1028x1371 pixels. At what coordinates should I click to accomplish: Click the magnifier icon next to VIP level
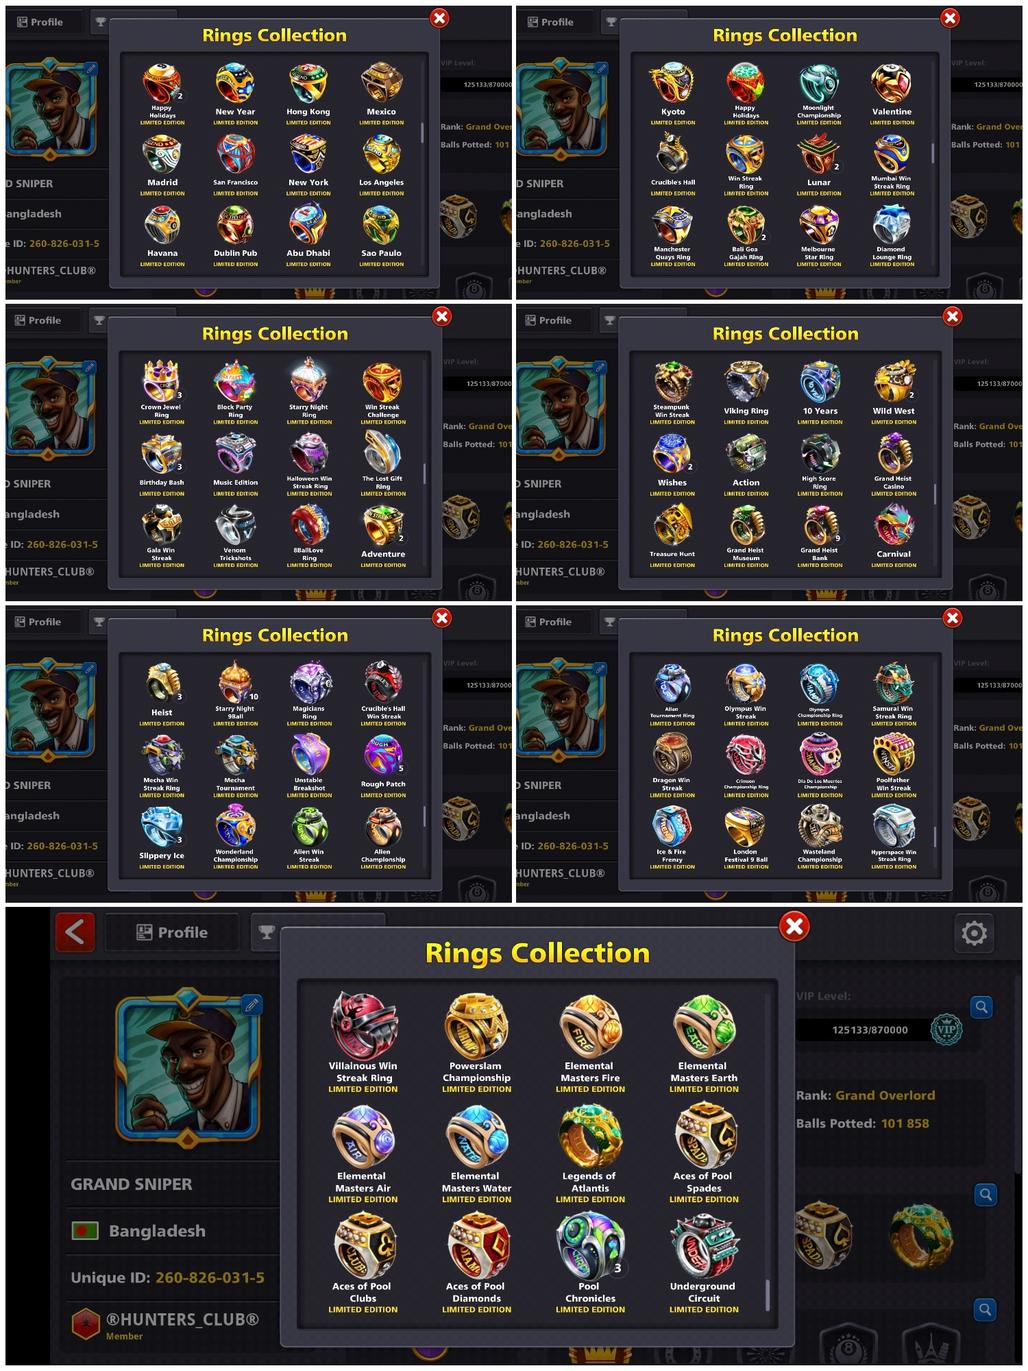tap(982, 1007)
